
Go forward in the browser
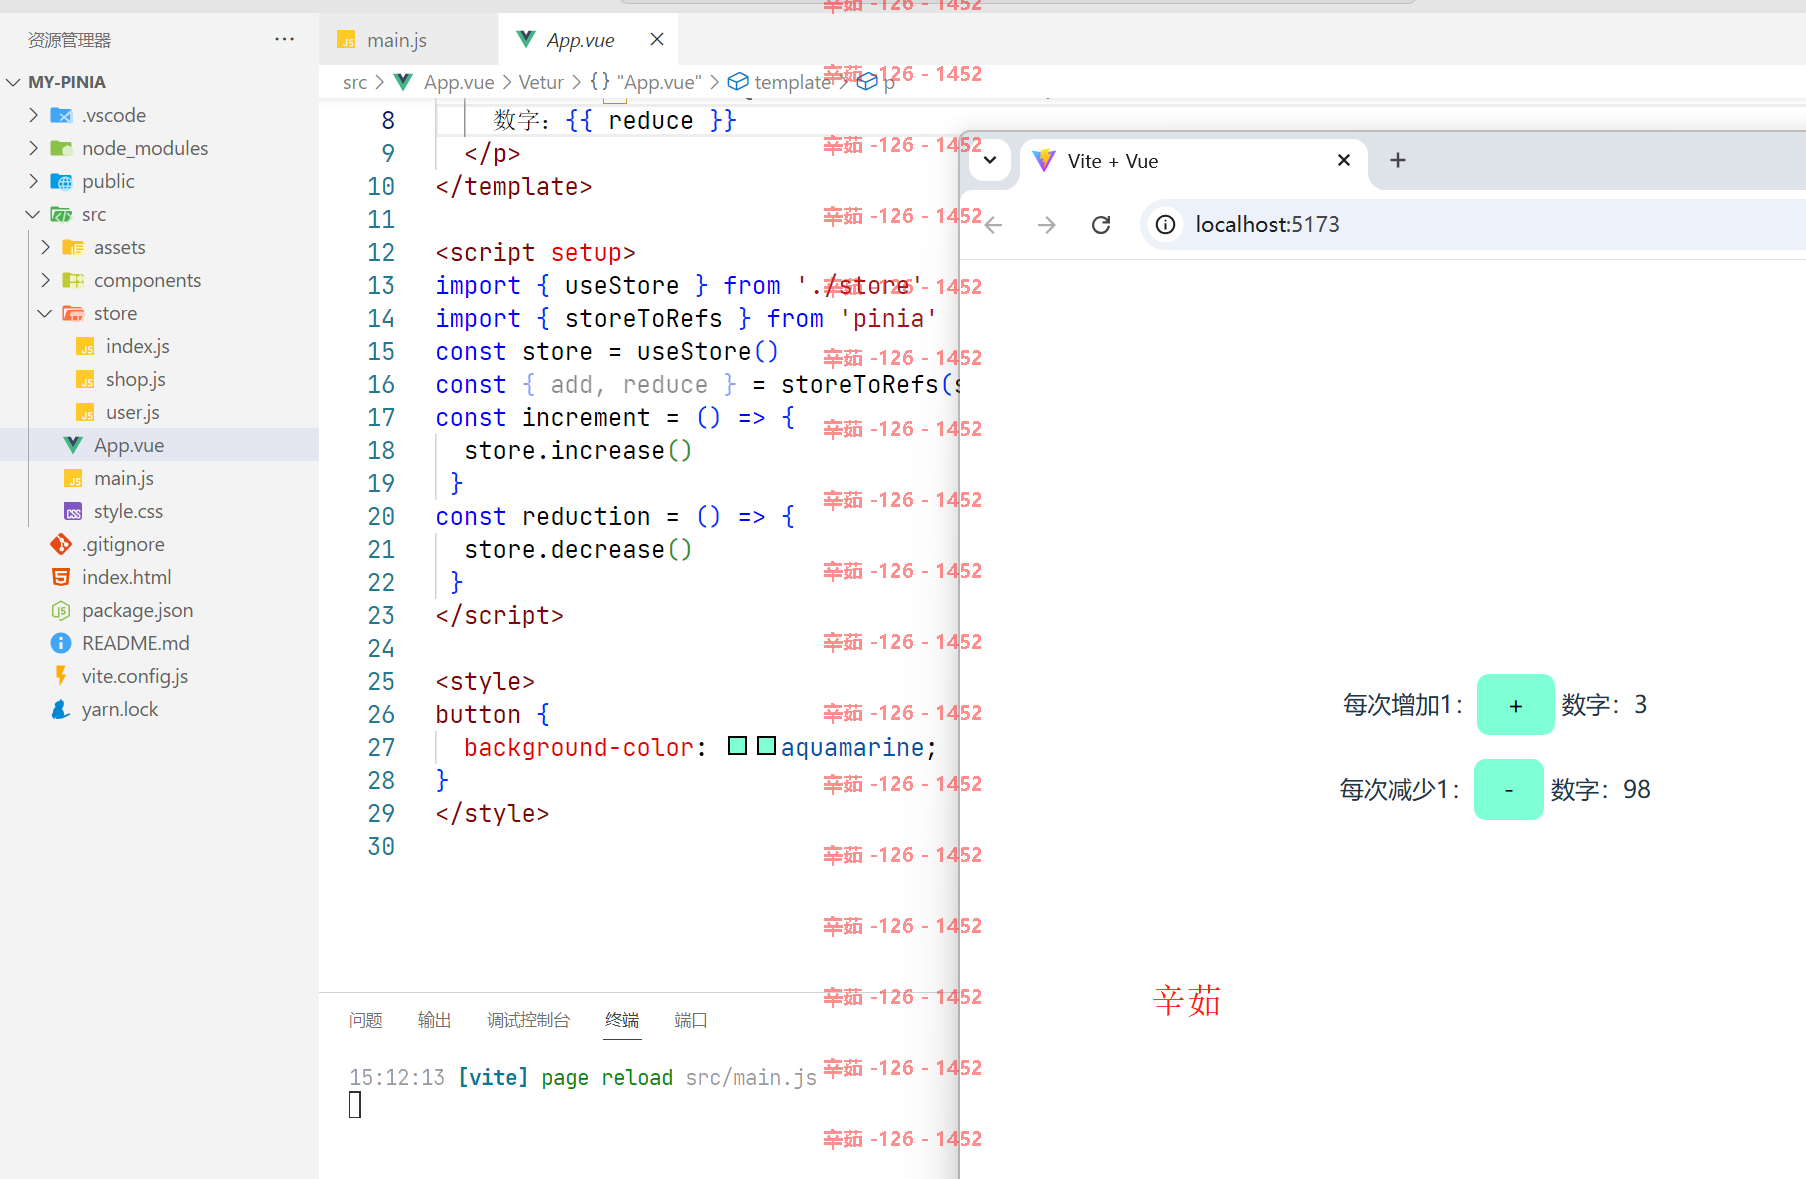point(1047,225)
